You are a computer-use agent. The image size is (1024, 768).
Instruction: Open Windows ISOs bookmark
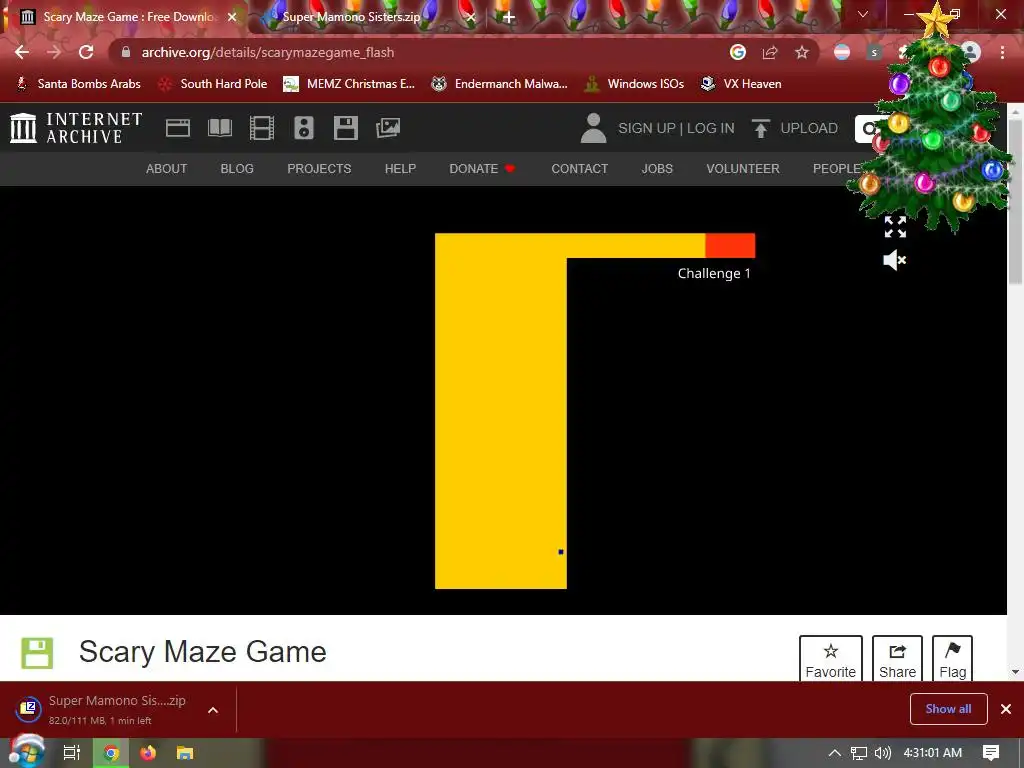tap(634, 84)
